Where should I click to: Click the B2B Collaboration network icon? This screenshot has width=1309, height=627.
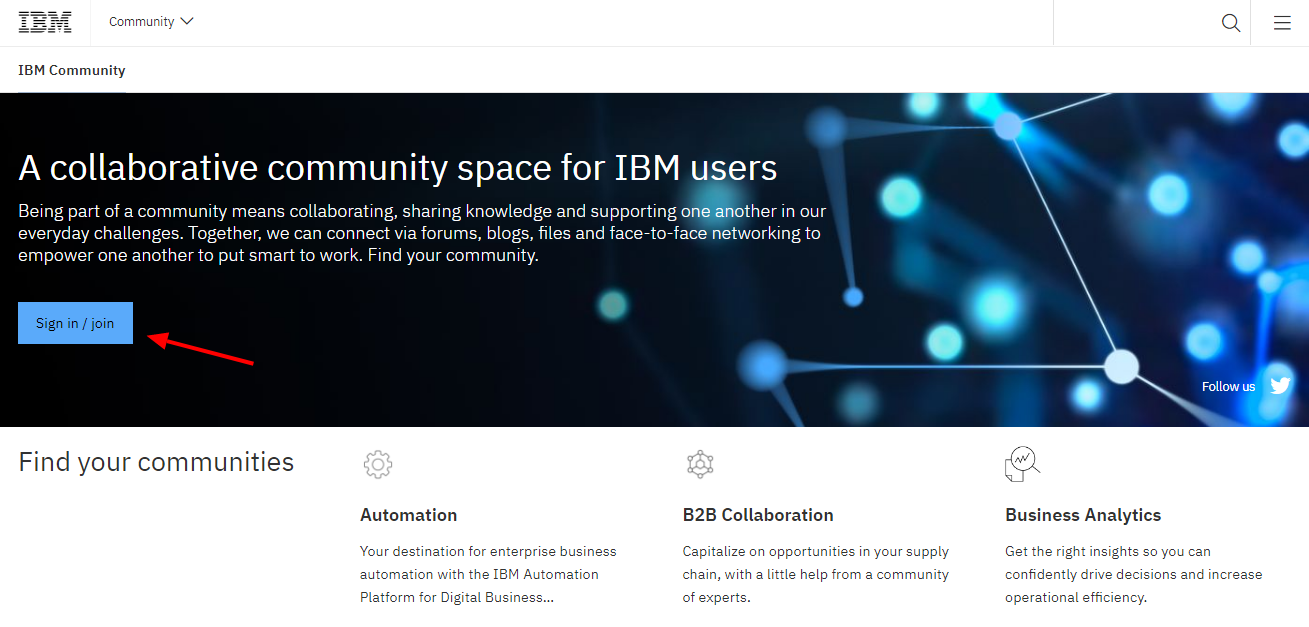pyautogui.click(x=700, y=464)
